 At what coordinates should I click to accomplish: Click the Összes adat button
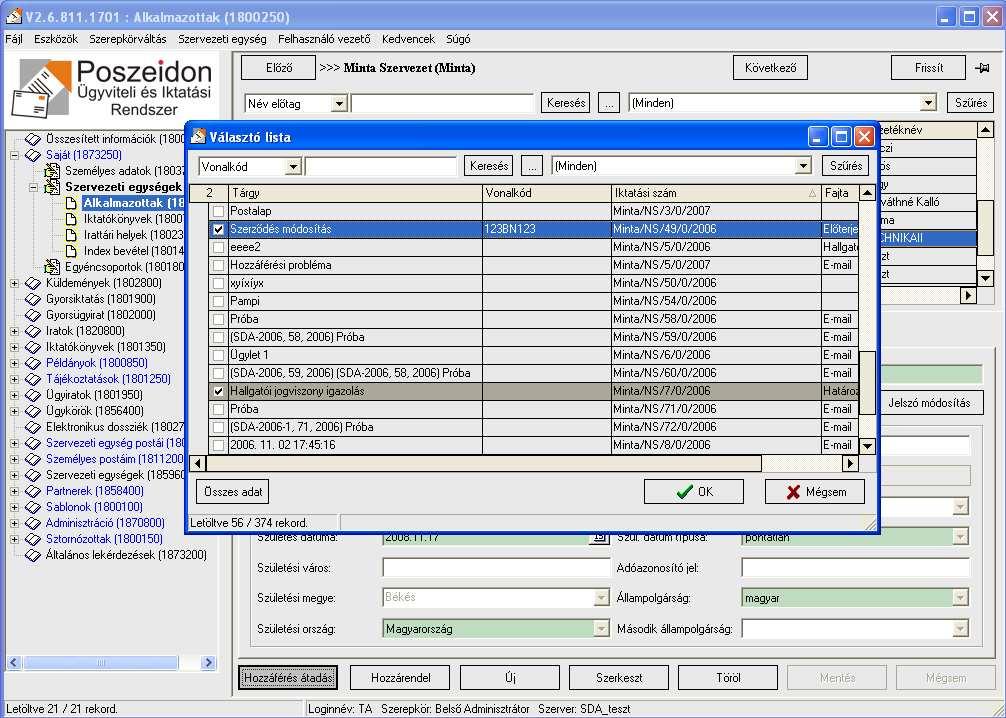click(x=233, y=492)
